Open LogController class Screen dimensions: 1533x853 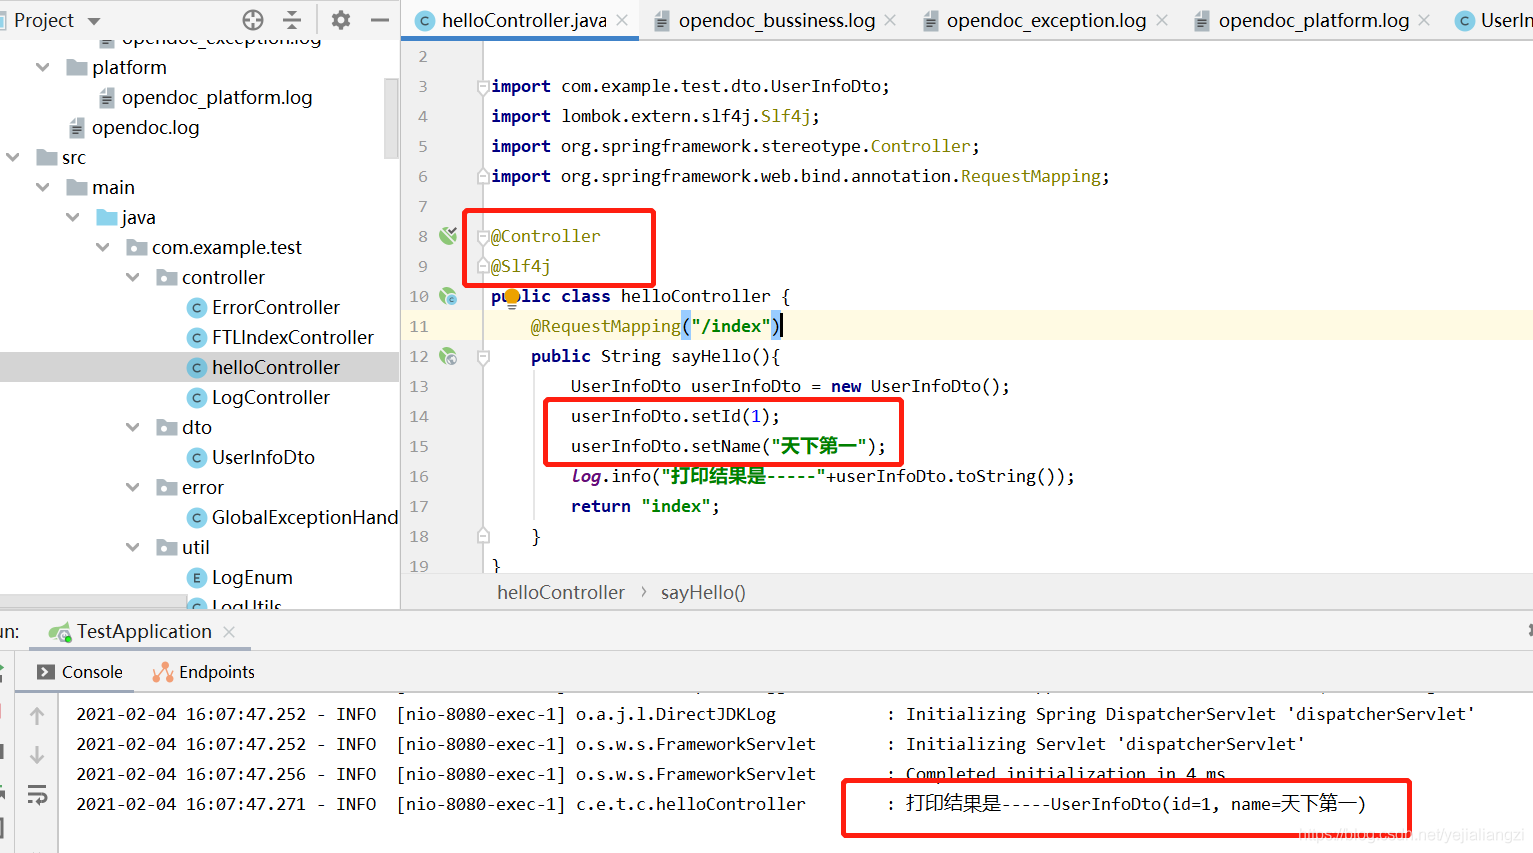[x=270, y=397]
